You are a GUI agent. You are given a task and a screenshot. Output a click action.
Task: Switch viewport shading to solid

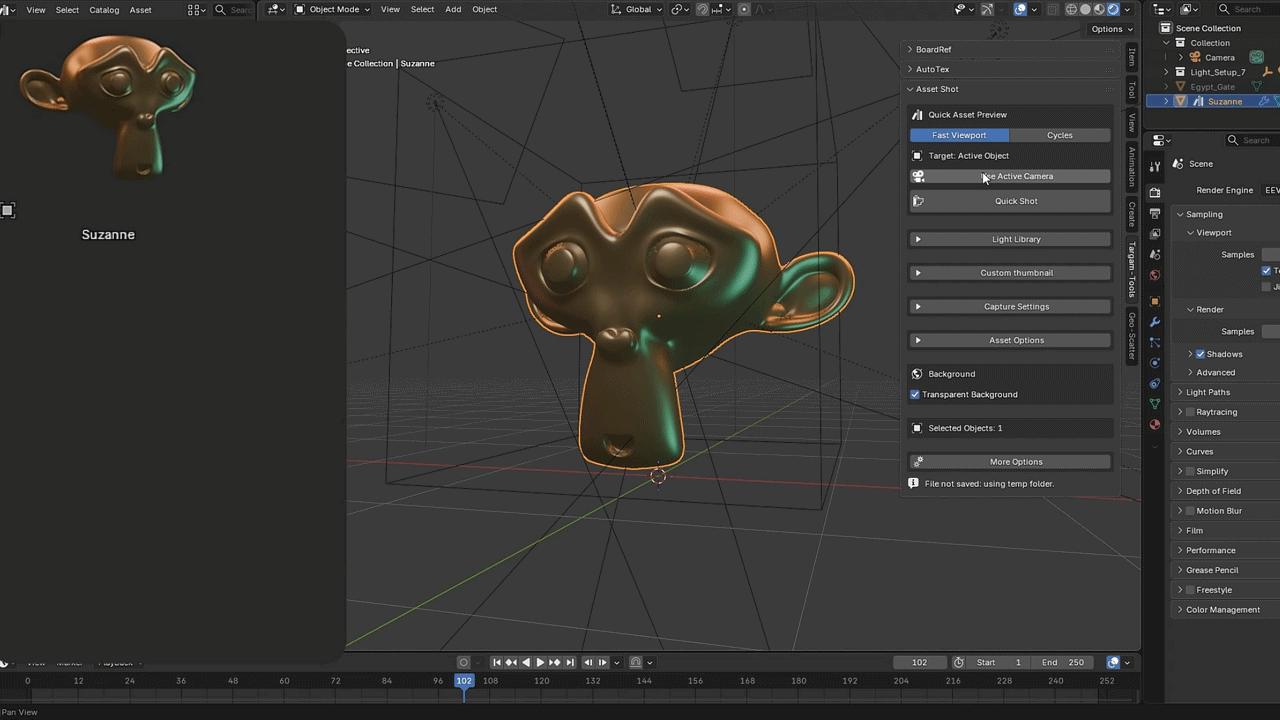(1085, 9)
